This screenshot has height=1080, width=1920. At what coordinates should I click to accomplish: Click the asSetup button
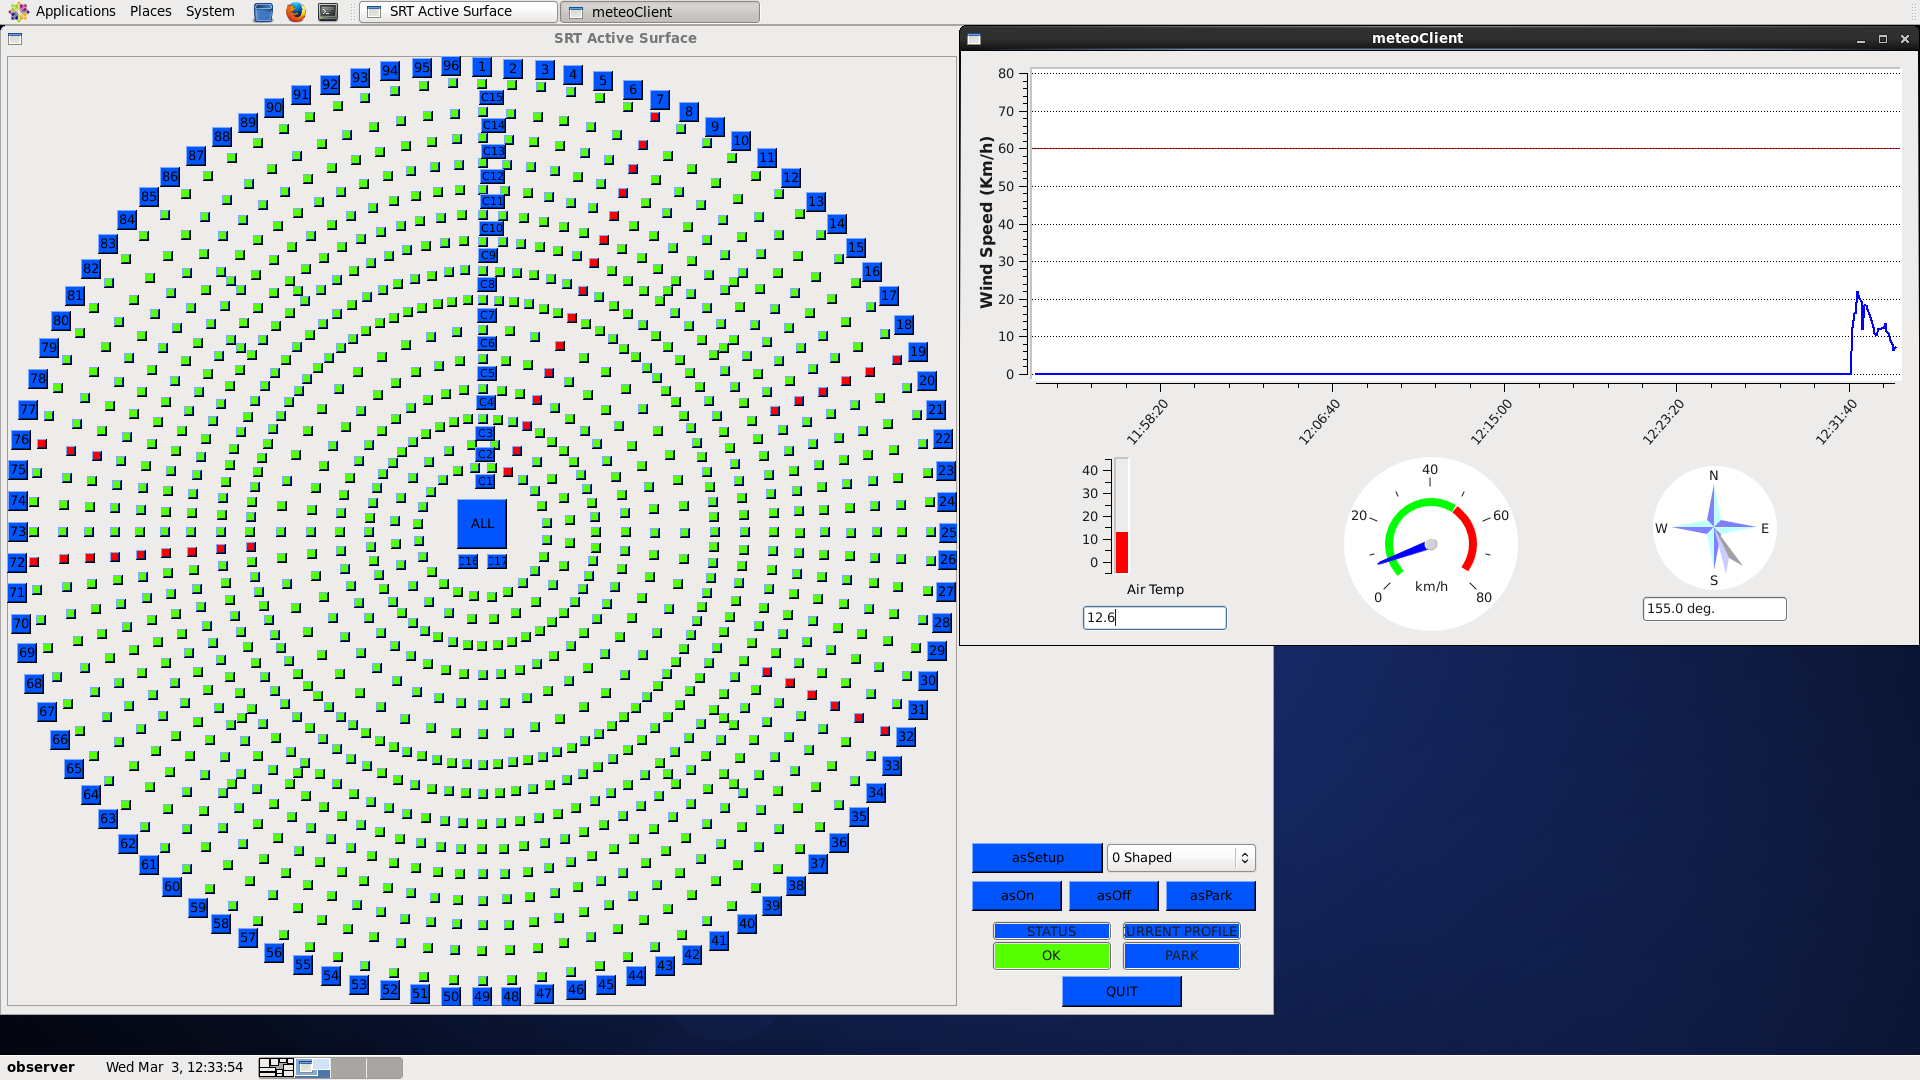pyautogui.click(x=1037, y=857)
